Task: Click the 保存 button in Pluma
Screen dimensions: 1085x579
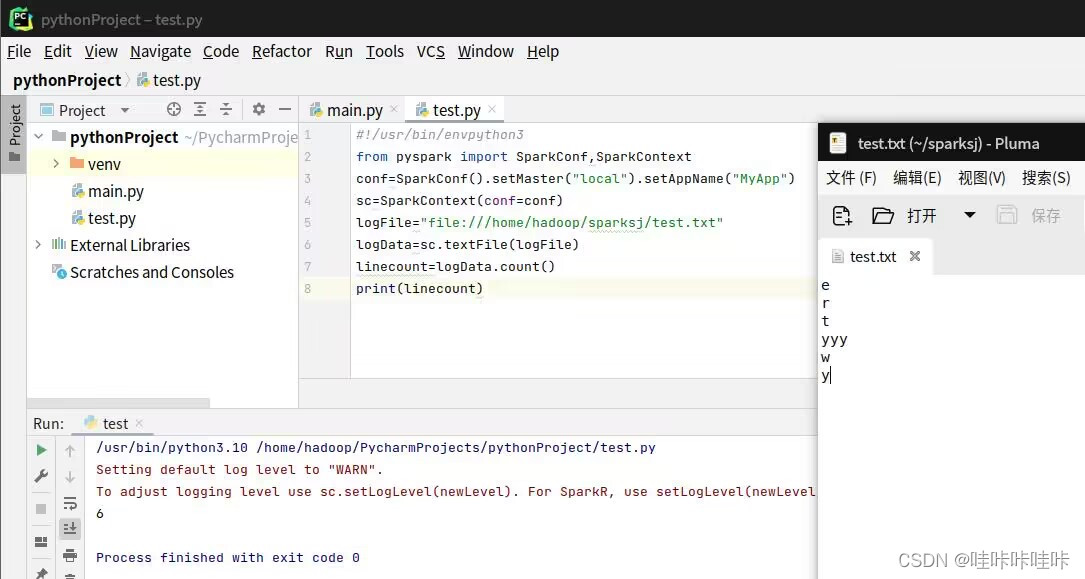Action: 1046,216
